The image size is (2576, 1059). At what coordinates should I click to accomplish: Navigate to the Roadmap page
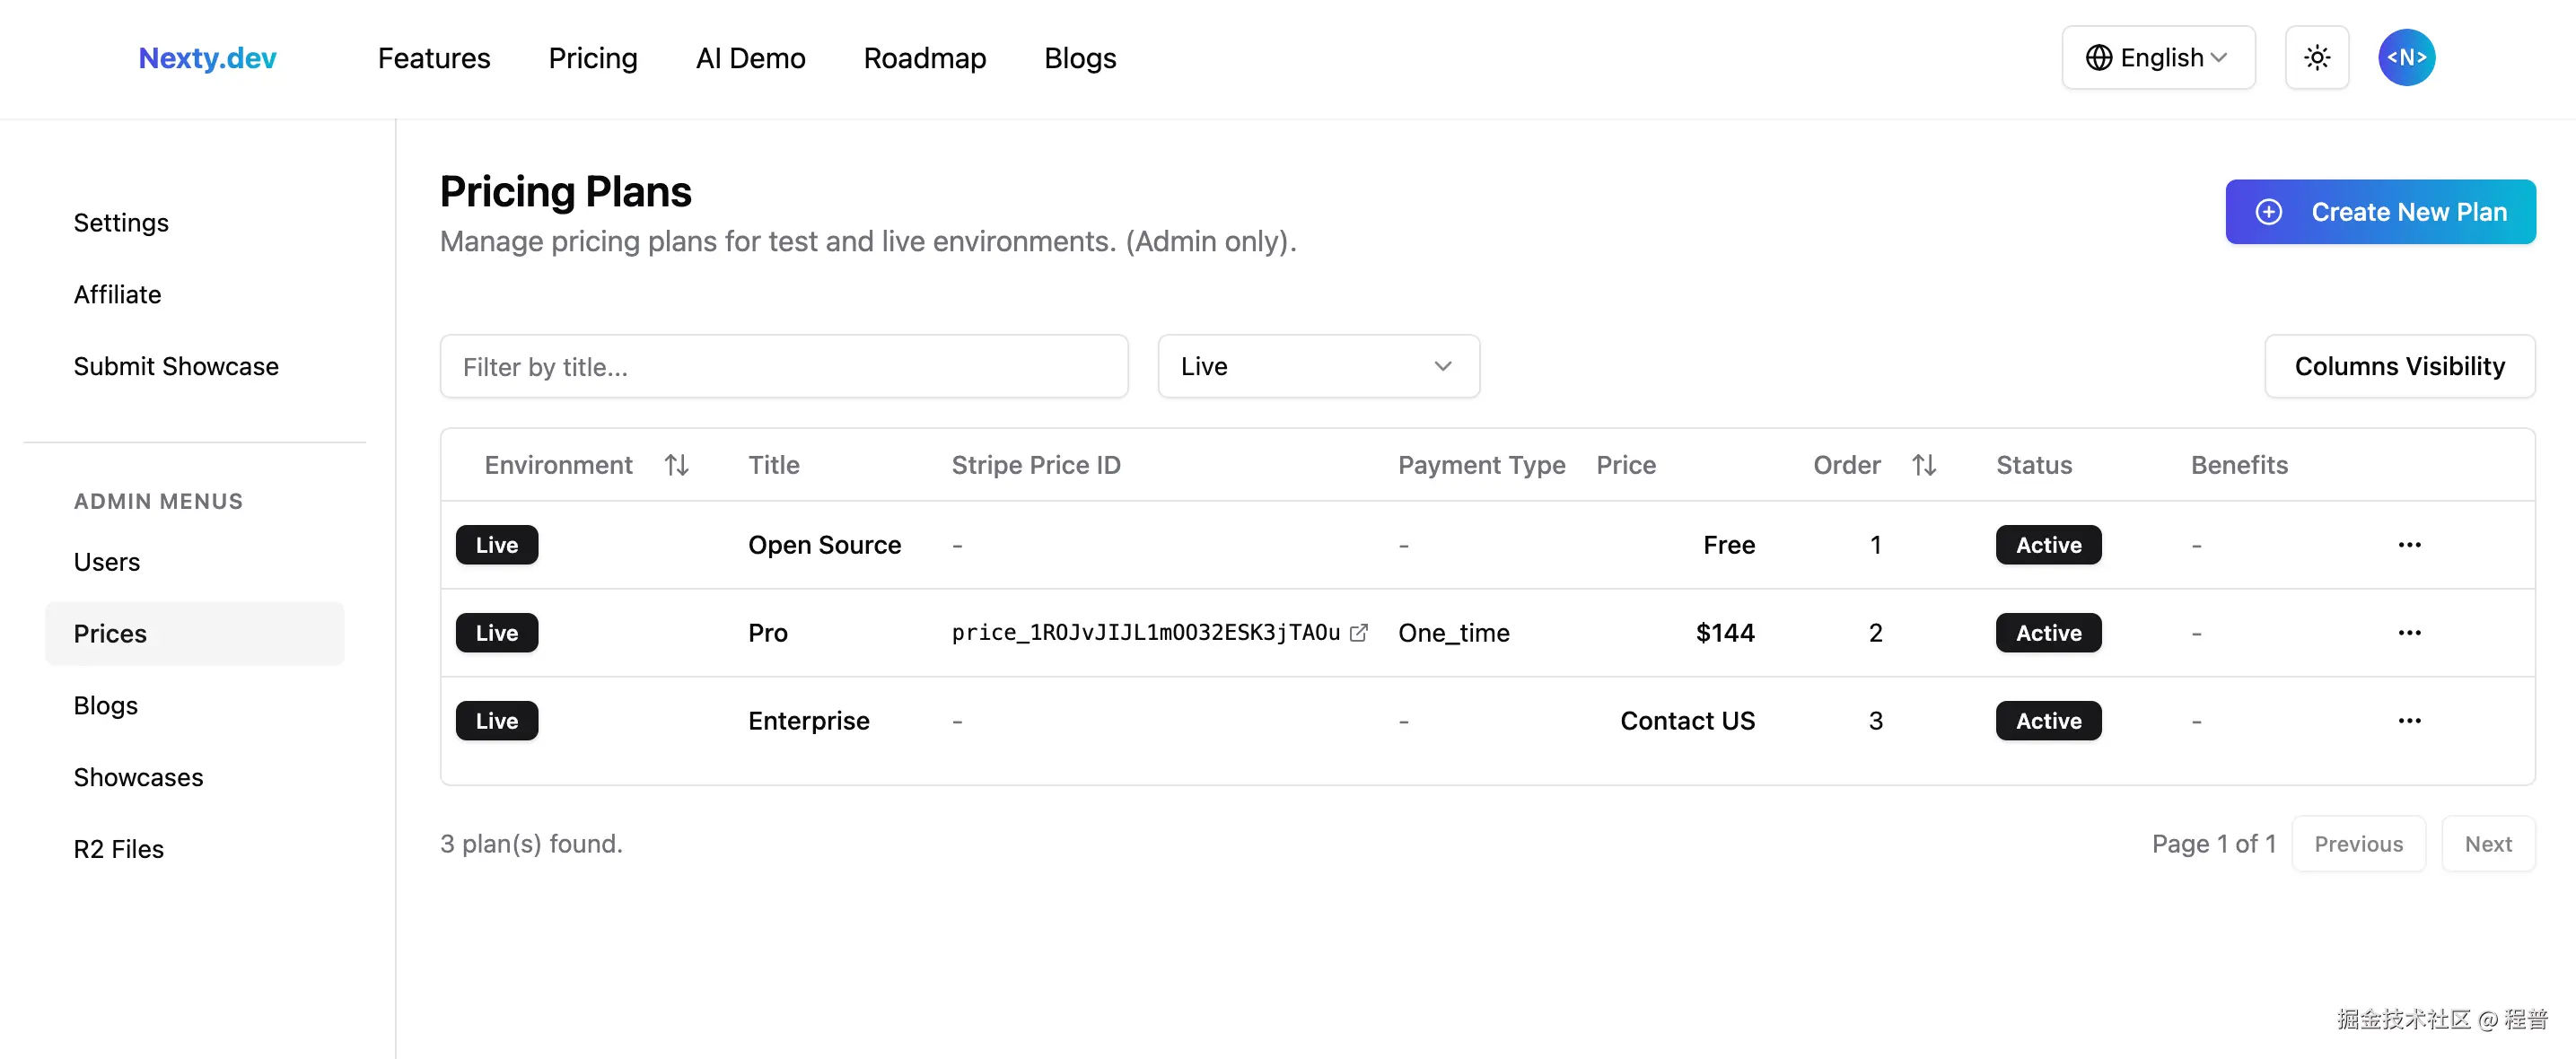pyautogui.click(x=924, y=58)
